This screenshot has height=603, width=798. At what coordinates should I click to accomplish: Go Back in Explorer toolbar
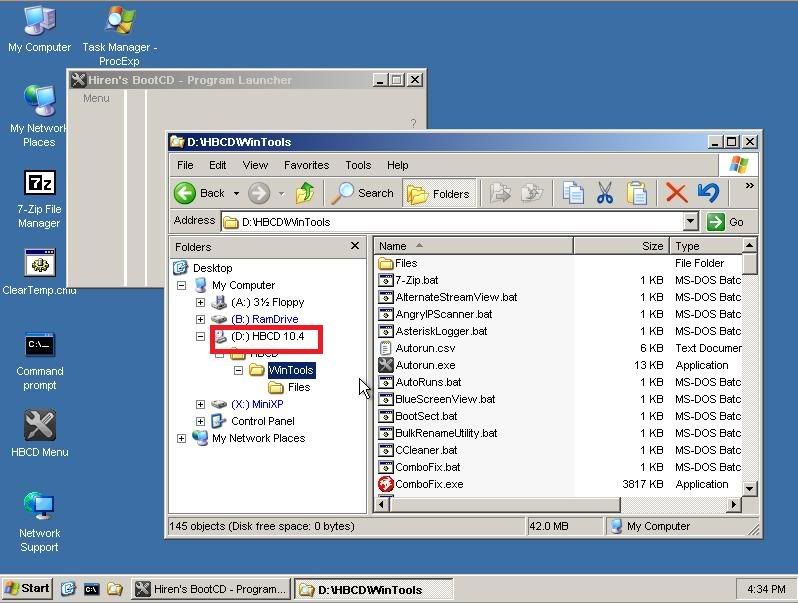pyautogui.click(x=199, y=193)
